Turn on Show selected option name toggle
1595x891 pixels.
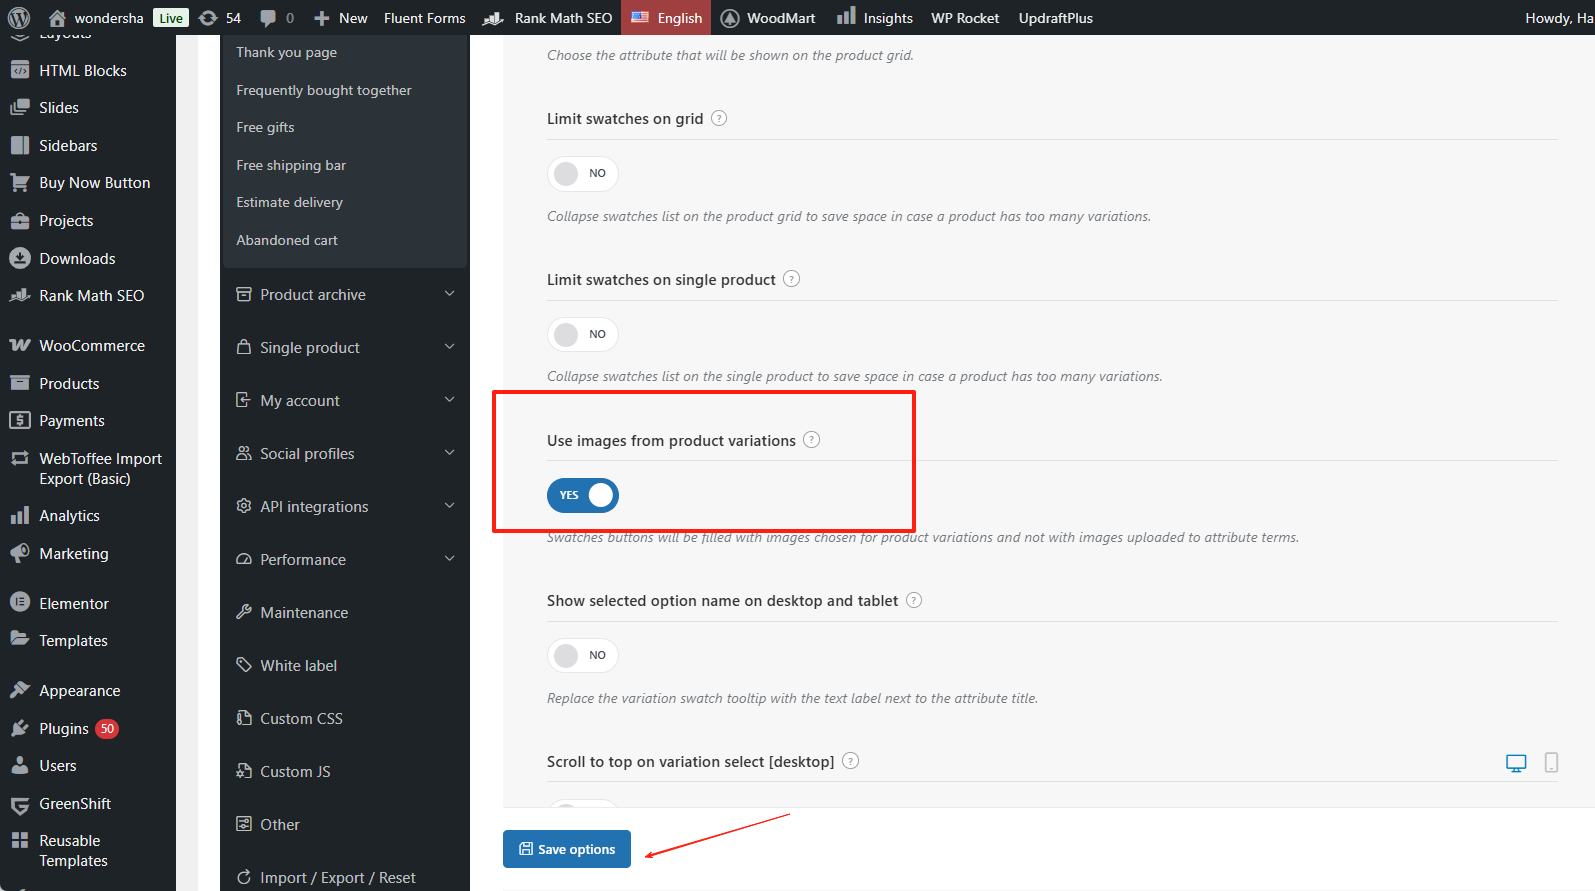tap(583, 656)
